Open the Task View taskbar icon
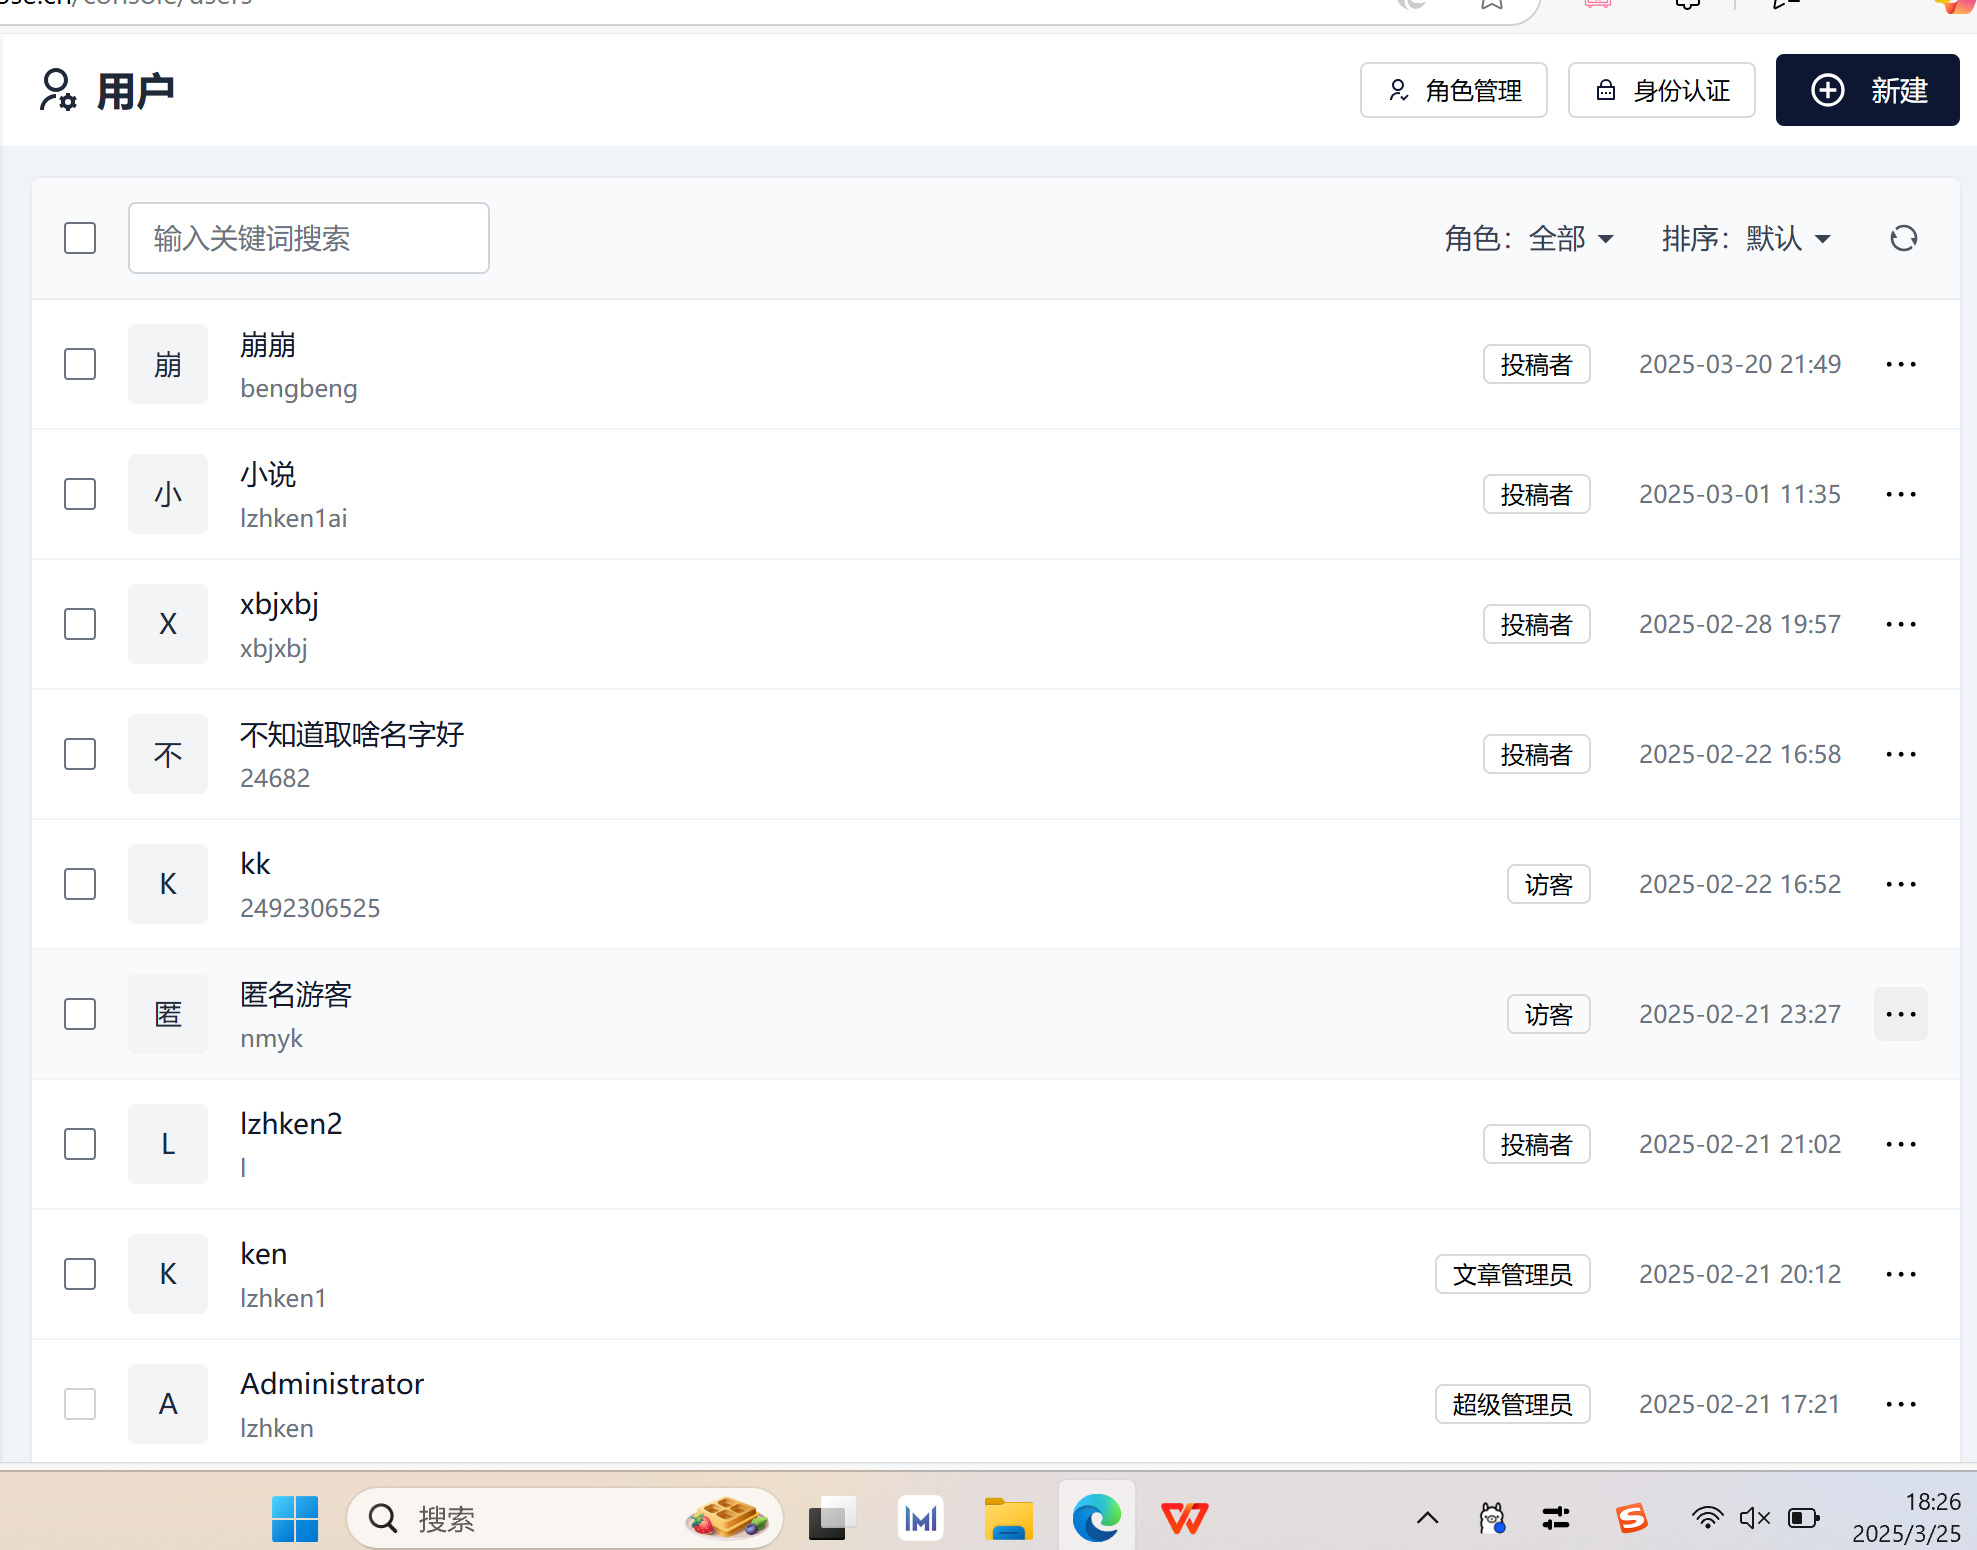 [831, 1519]
